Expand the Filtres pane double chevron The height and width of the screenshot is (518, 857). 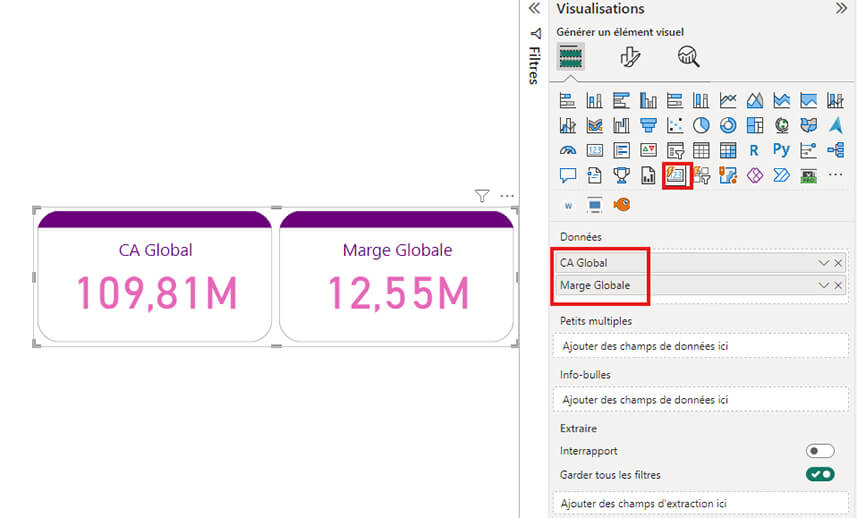[x=534, y=8]
